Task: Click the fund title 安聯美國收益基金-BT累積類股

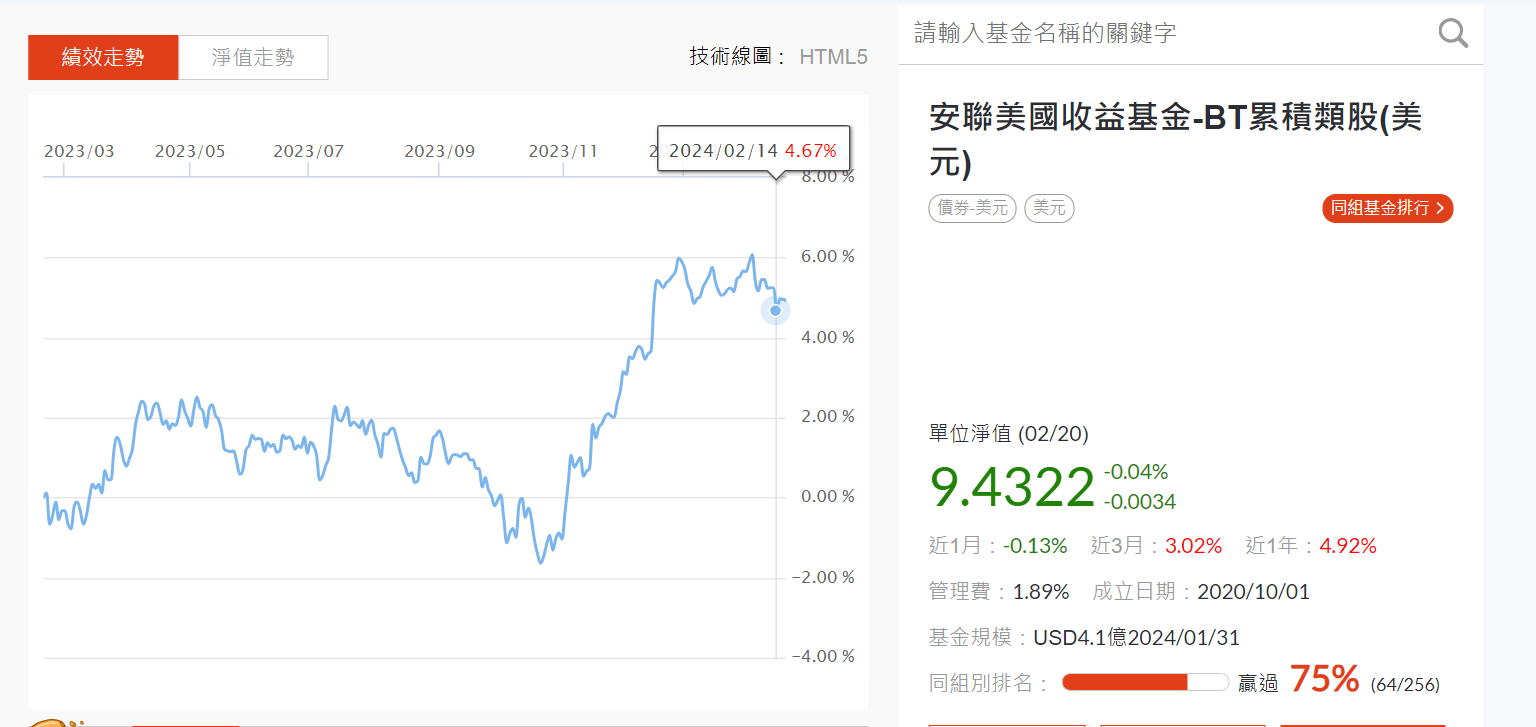Action: coord(1176,140)
